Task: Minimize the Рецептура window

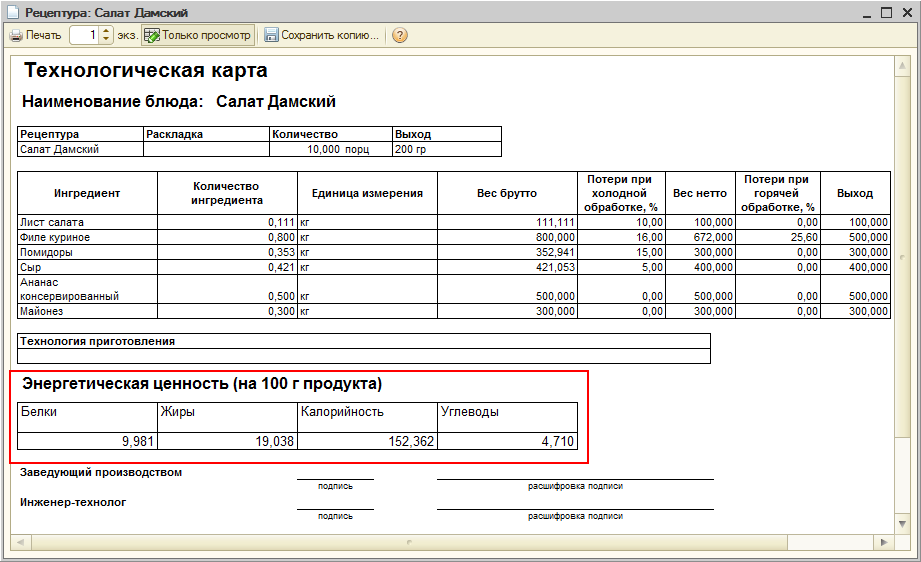Action: click(866, 13)
